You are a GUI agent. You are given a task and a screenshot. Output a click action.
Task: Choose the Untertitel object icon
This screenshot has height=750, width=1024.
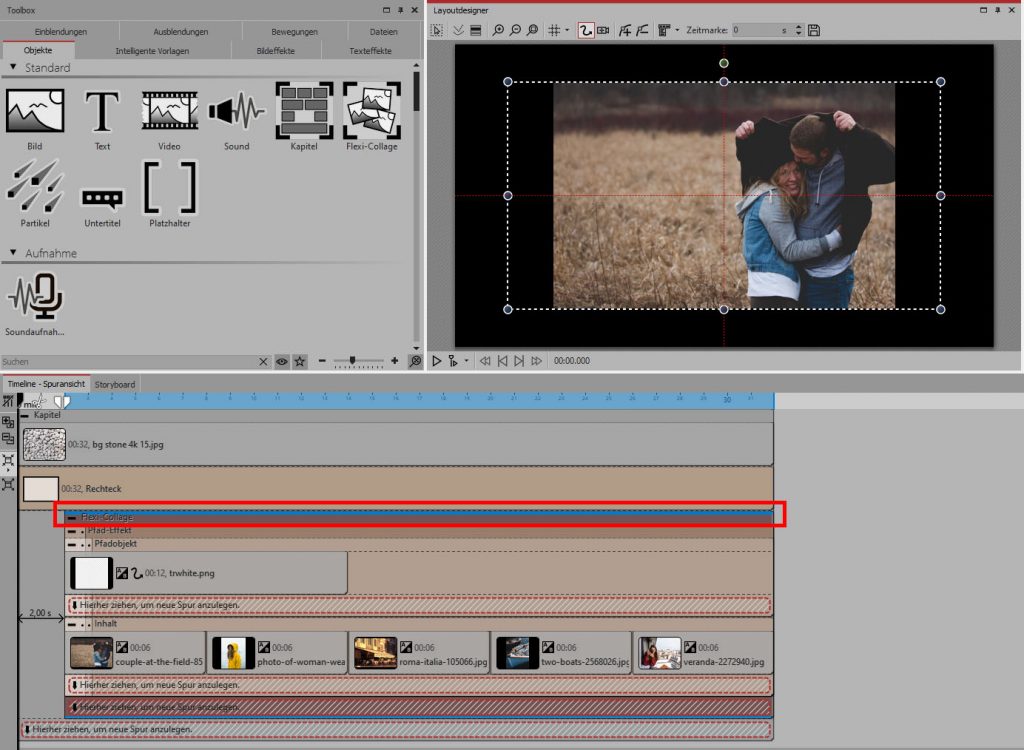[102, 198]
